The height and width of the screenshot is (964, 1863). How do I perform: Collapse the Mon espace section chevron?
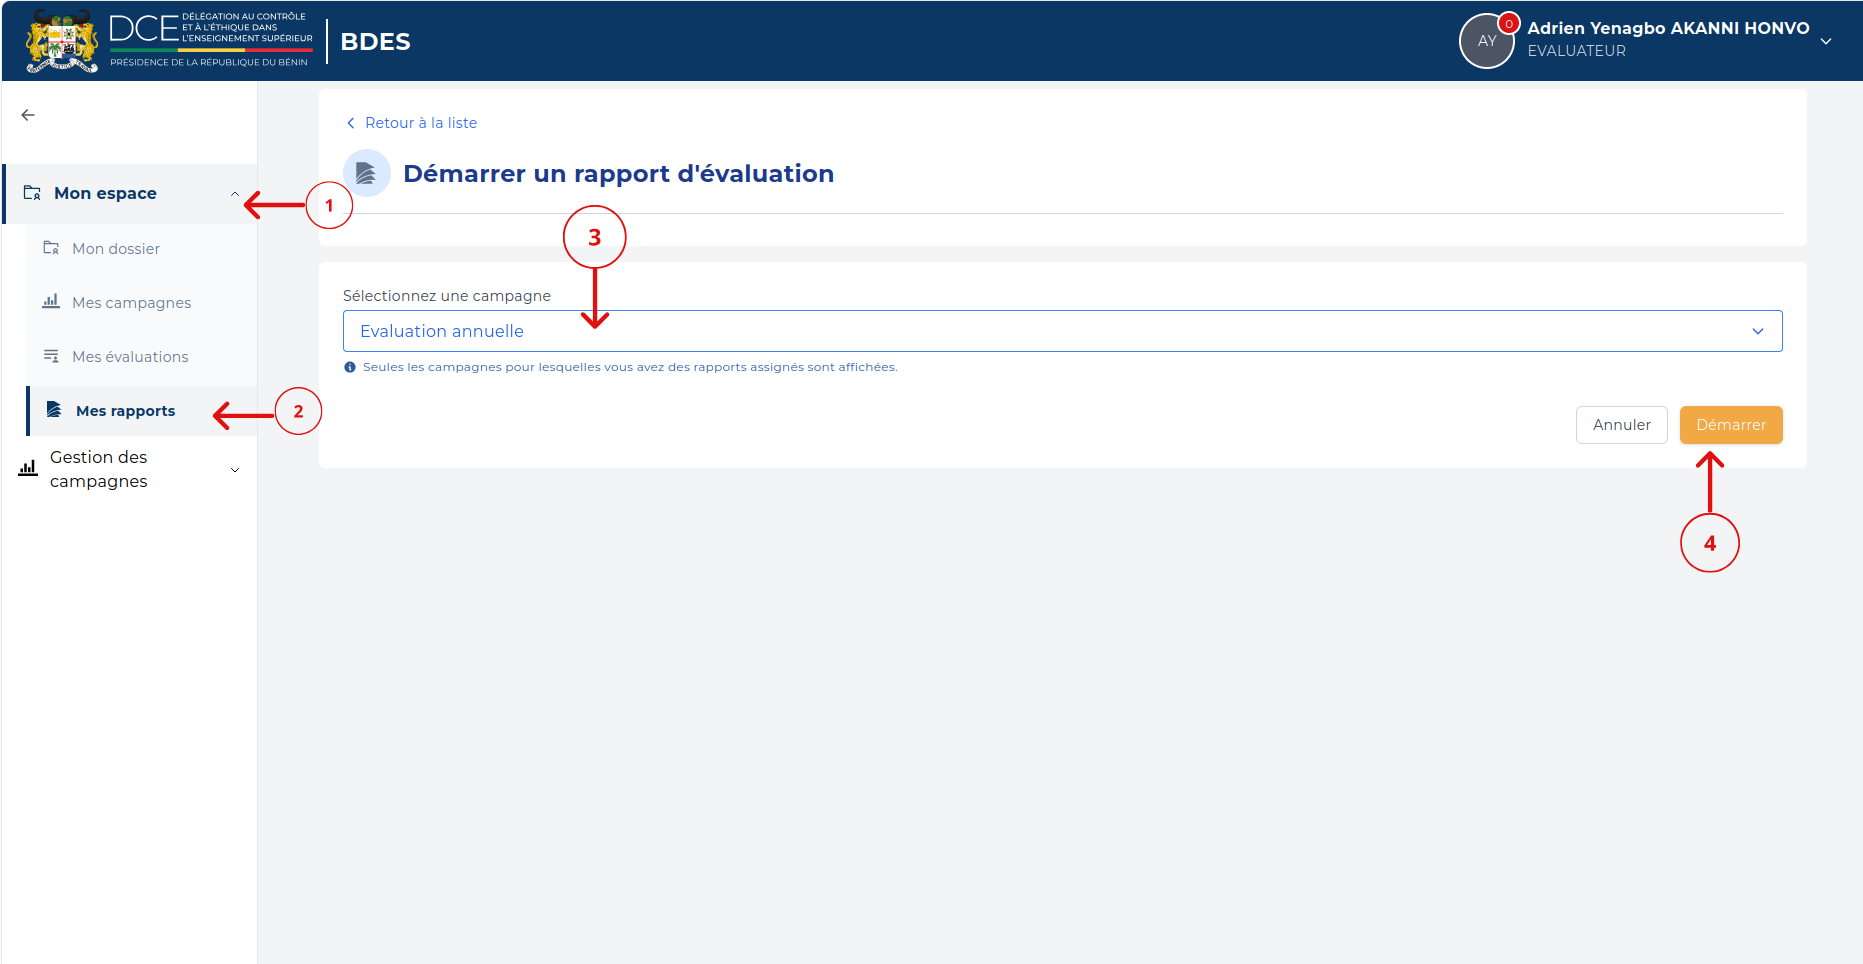click(x=235, y=194)
